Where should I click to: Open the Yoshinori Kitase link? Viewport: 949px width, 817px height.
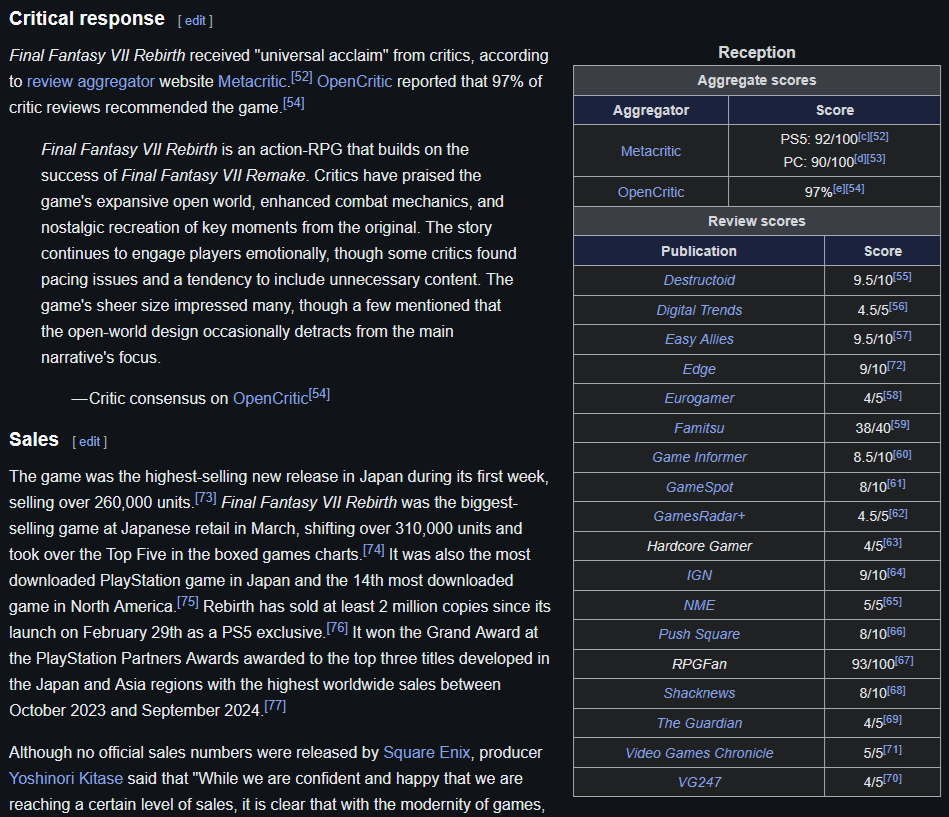(x=66, y=778)
